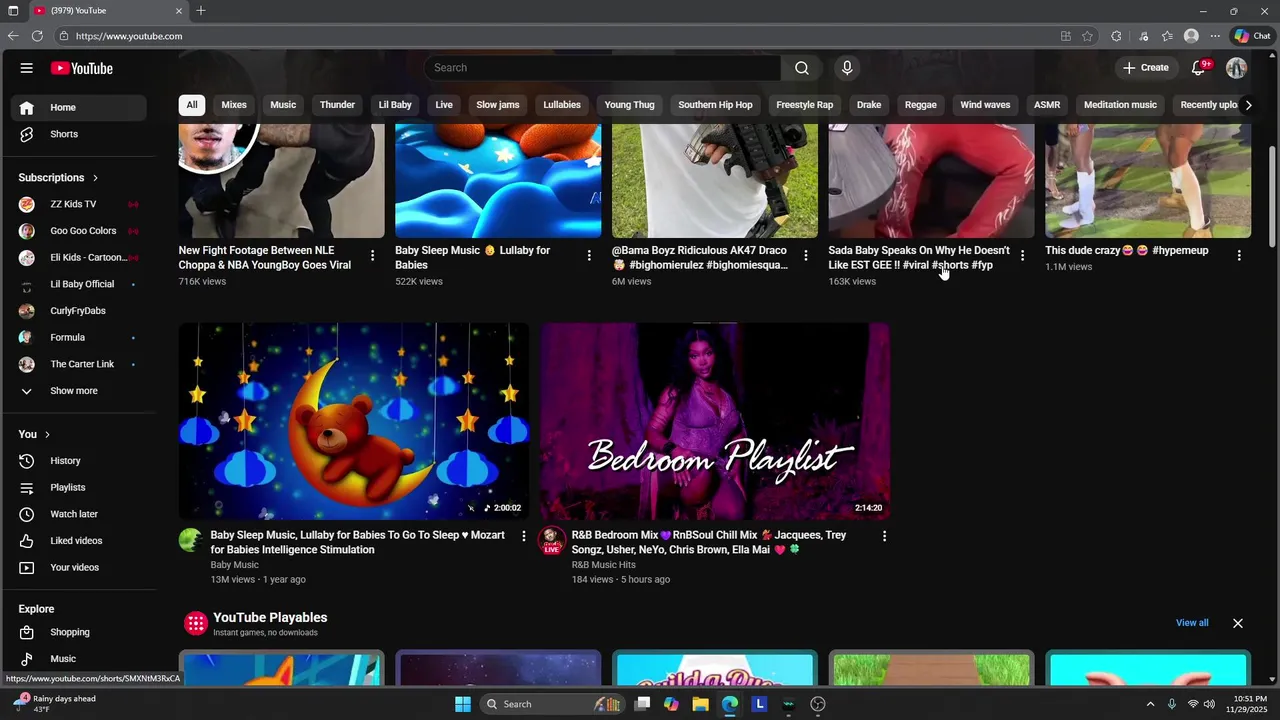Image resolution: width=1280 pixels, height=720 pixels.
Task: Start voice search with microphone
Action: [x=847, y=68]
